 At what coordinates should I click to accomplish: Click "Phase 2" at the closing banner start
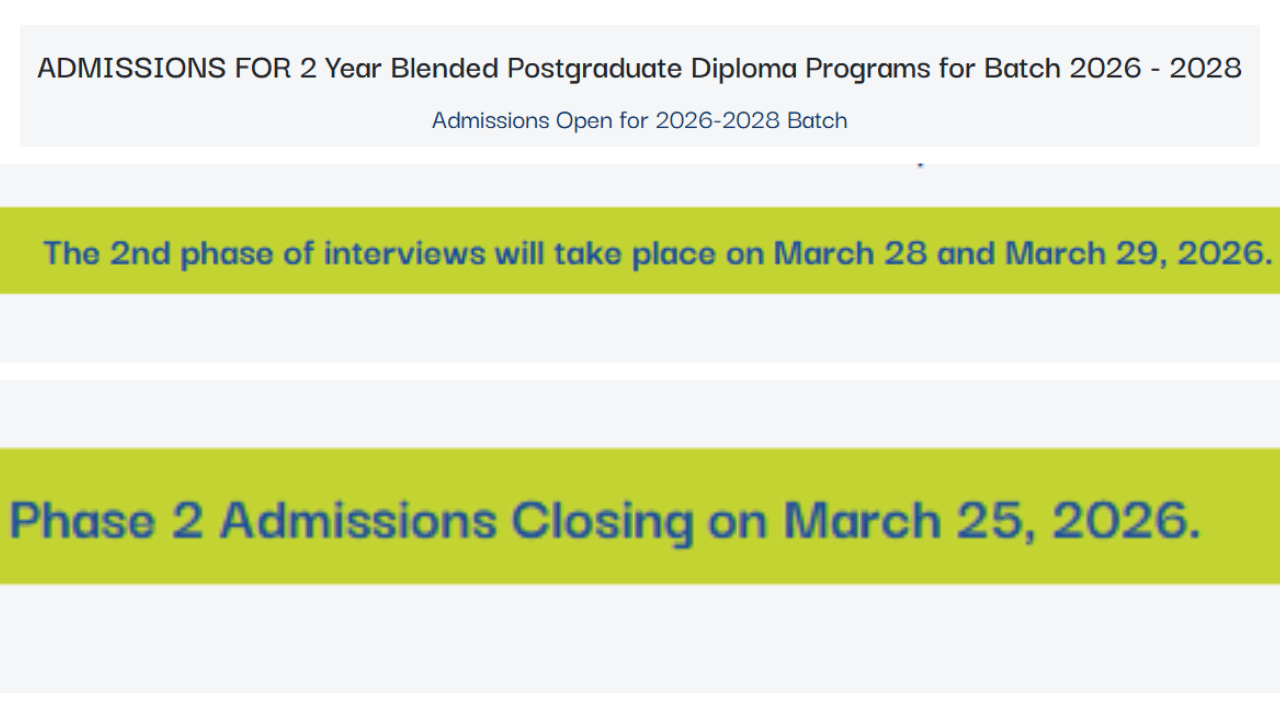pos(105,521)
